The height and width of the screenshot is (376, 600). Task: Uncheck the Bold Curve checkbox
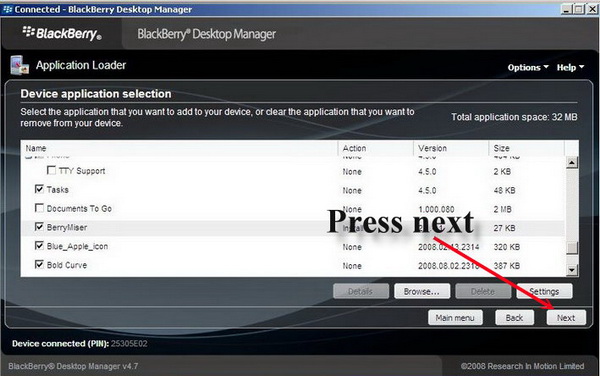point(39,264)
